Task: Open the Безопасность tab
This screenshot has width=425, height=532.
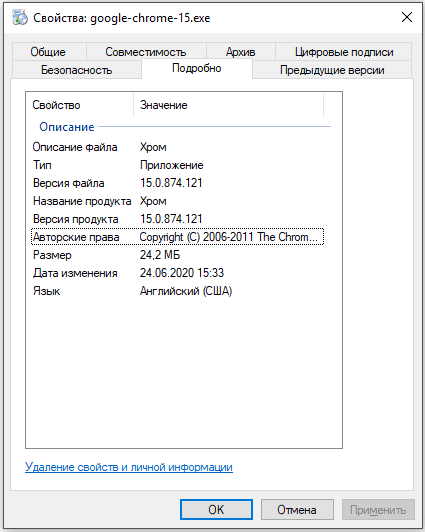Action: tap(77, 70)
